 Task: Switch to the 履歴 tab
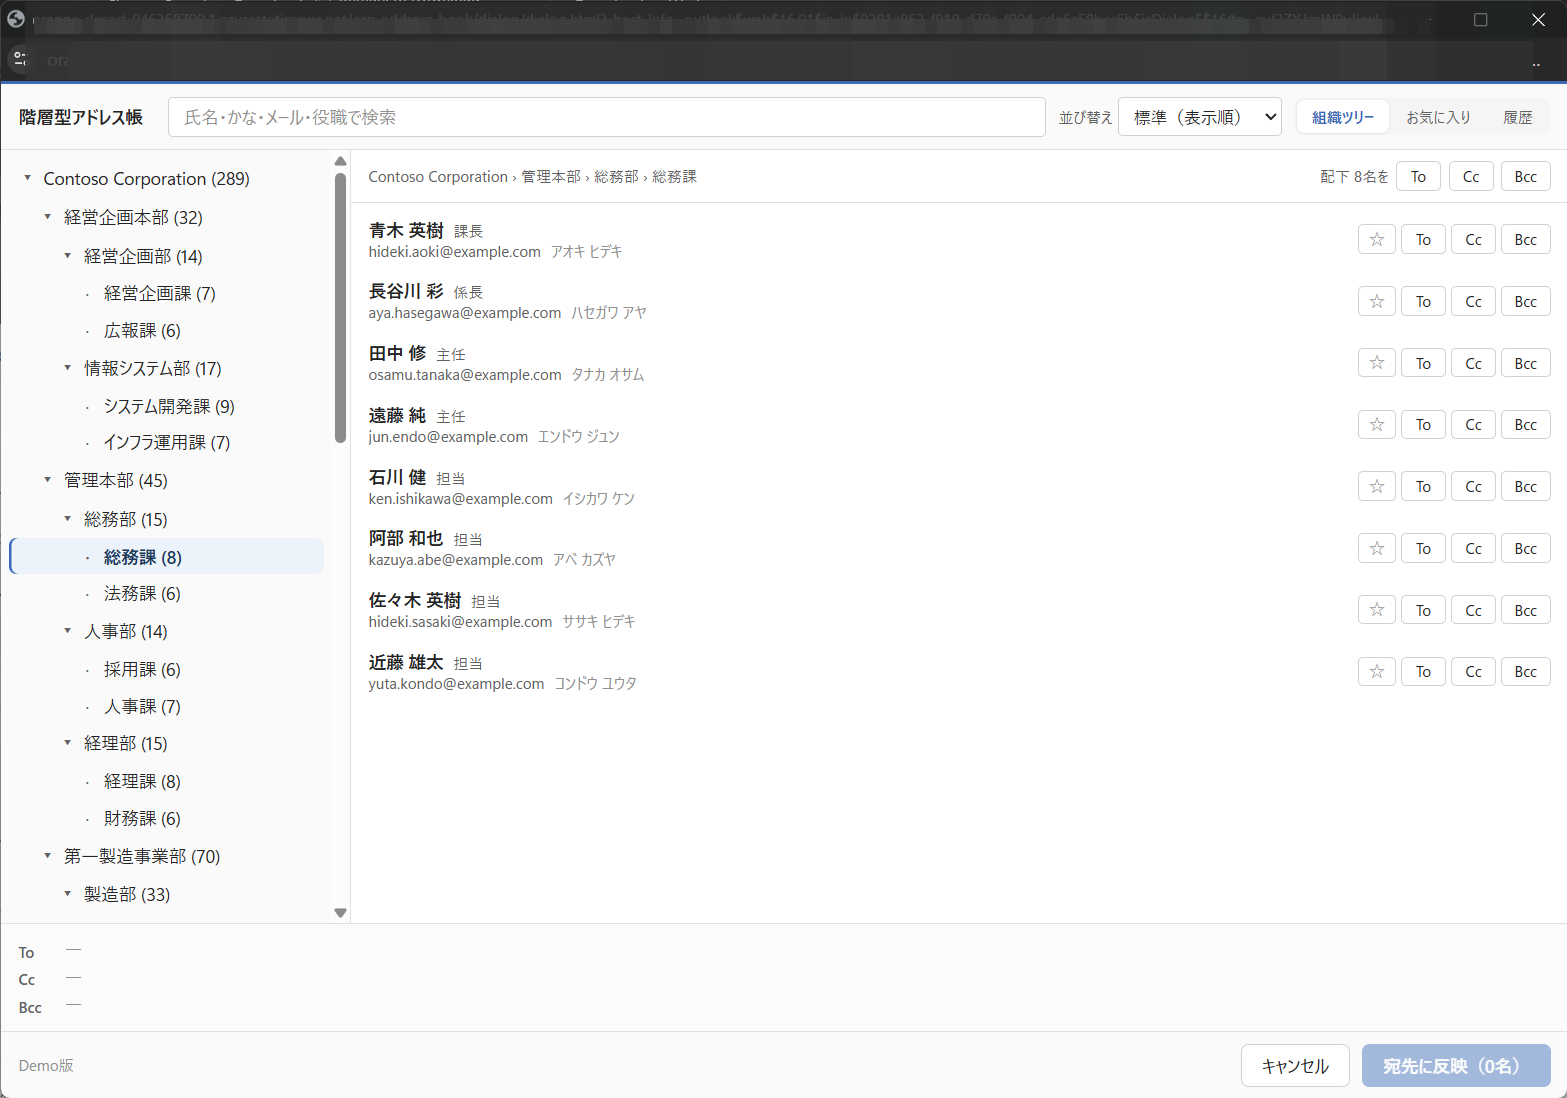point(1517,117)
